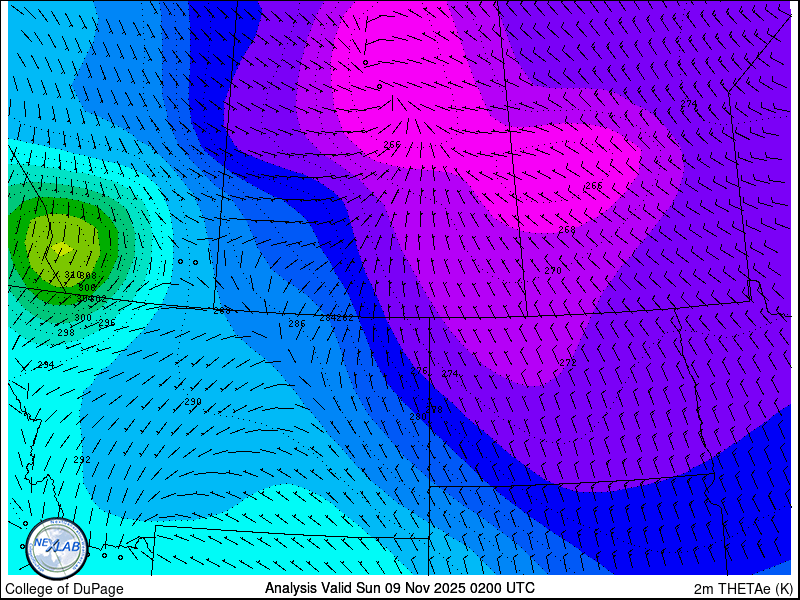Click the College of DuPage caption
Image resolution: width=800 pixels, height=600 pixels.
coord(64,589)
